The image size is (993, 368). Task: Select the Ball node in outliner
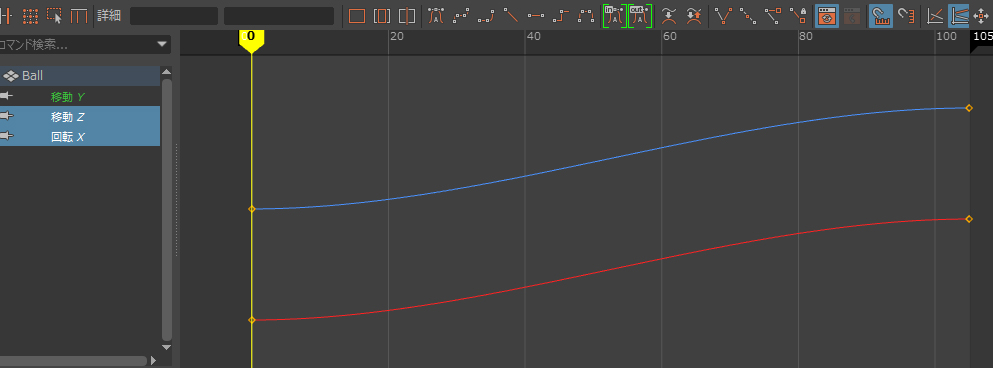(x=80, y=76)
